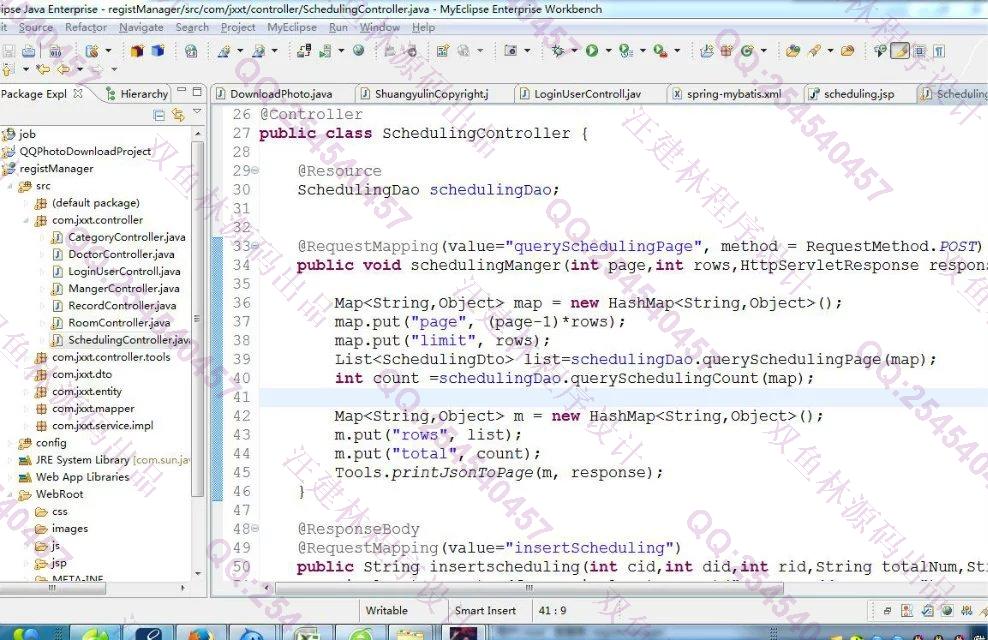This screenshot has width=988, height=640.
Task: Open Package Explorer view menu triangle
Action: tap(197, 111)
